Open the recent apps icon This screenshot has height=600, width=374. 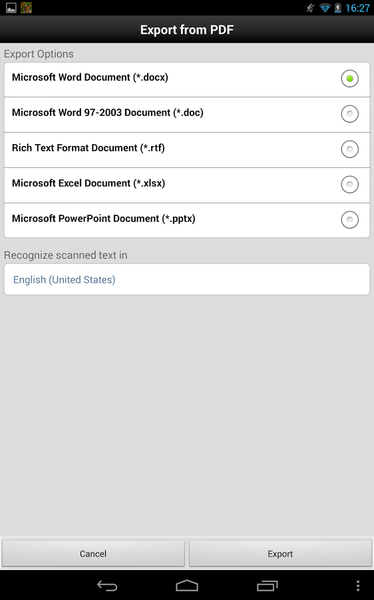[267, 585]
